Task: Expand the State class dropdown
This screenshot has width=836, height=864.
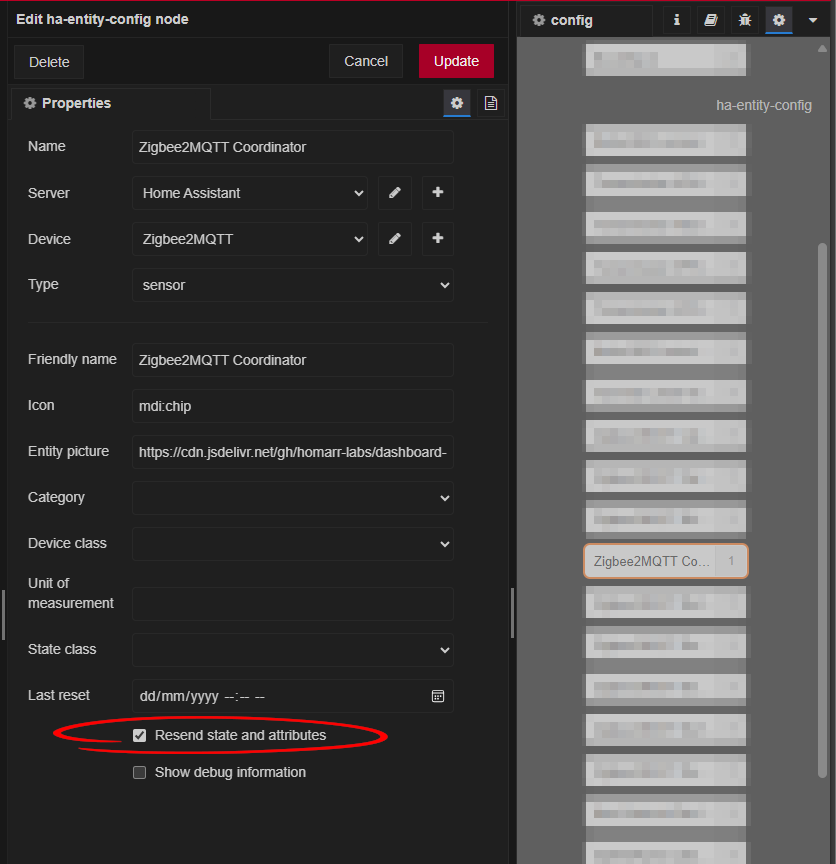Action: [x=293, y=650]
